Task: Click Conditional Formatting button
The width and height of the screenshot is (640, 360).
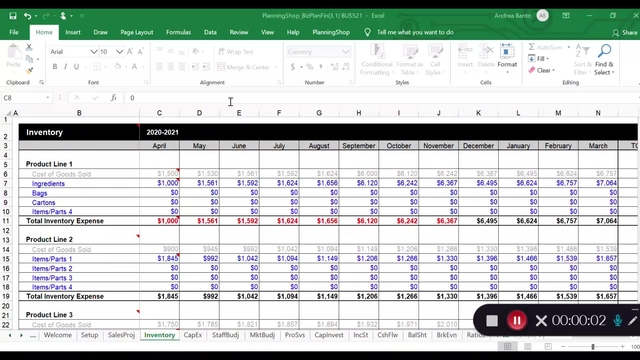Action: click(x=376, y=59)
